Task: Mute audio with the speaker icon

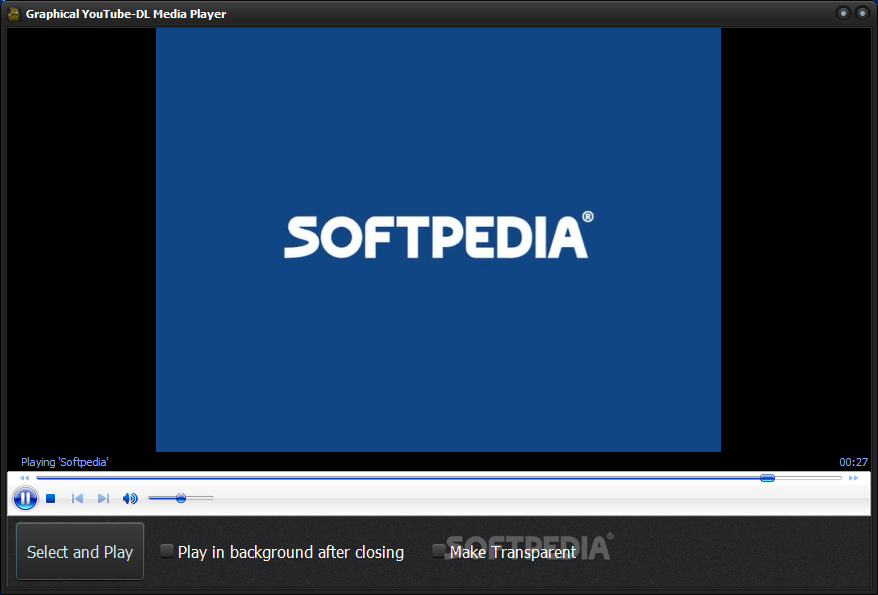Action: (130, 498)
